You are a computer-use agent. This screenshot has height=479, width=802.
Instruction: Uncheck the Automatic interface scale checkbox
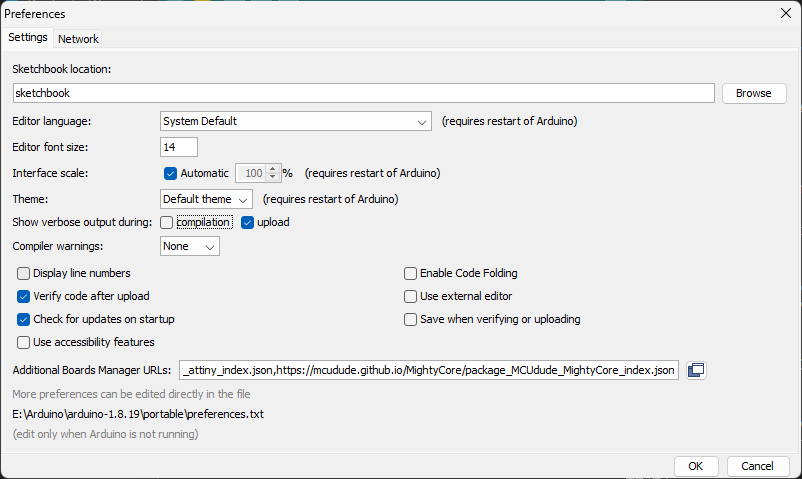(170, 173)
